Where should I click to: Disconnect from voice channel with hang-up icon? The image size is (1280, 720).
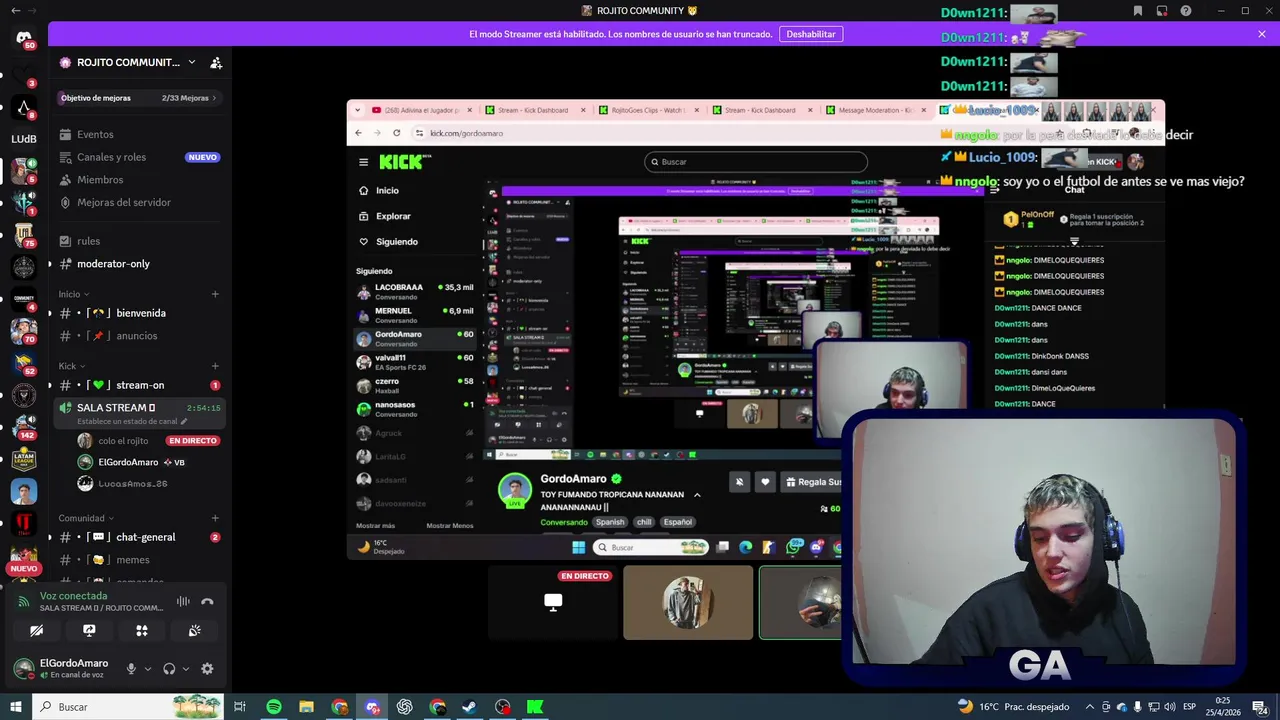pos(207,602)
